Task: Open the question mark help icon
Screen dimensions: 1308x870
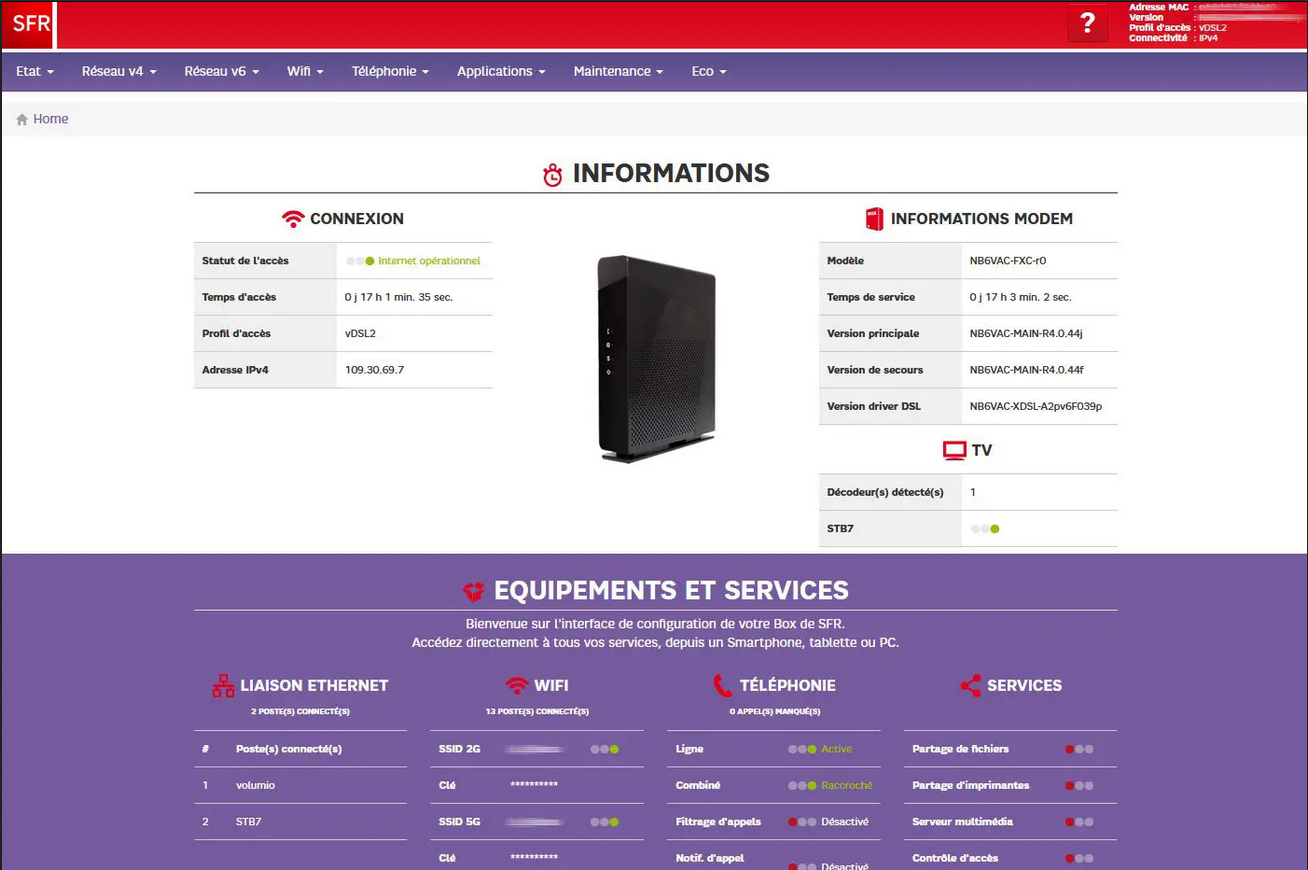Action: click(1087, 24)
